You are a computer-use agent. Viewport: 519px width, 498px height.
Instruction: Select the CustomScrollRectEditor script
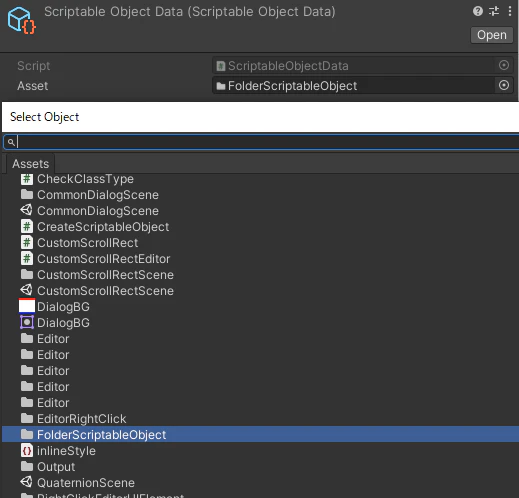point(95,259)
